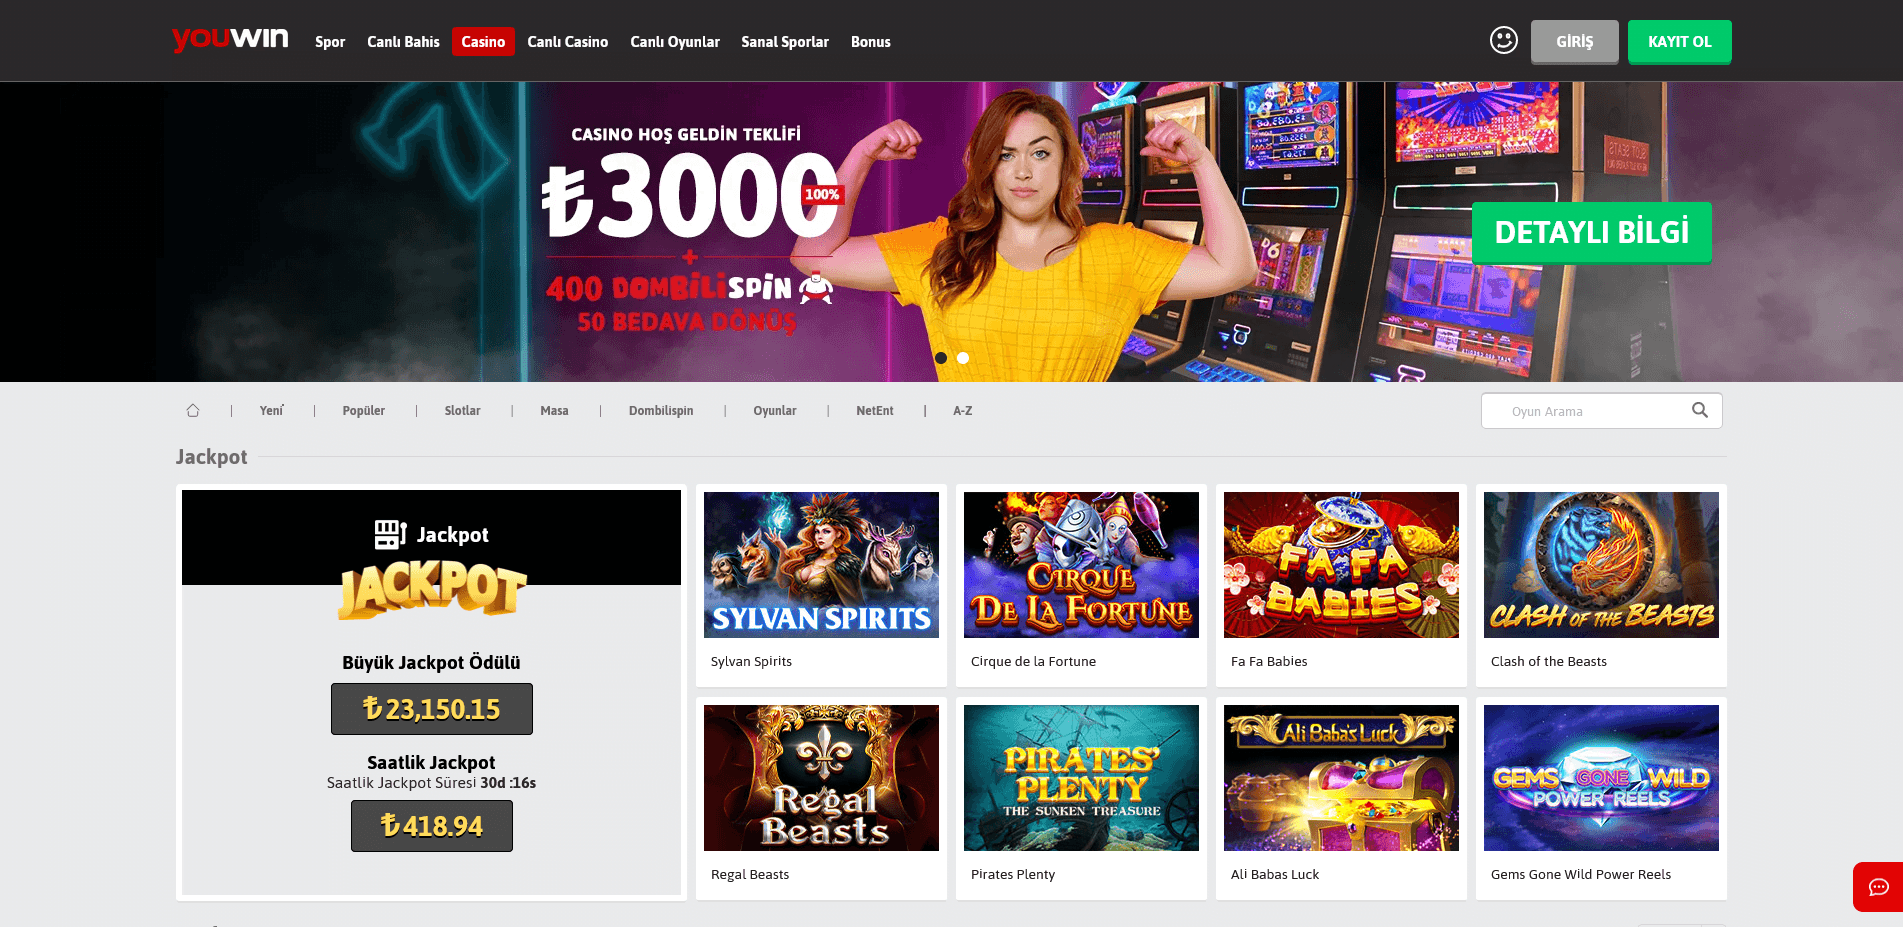This screenshot has width=1903, height=927.
Task: Select the second banner carousel dot
Action: 963,358
